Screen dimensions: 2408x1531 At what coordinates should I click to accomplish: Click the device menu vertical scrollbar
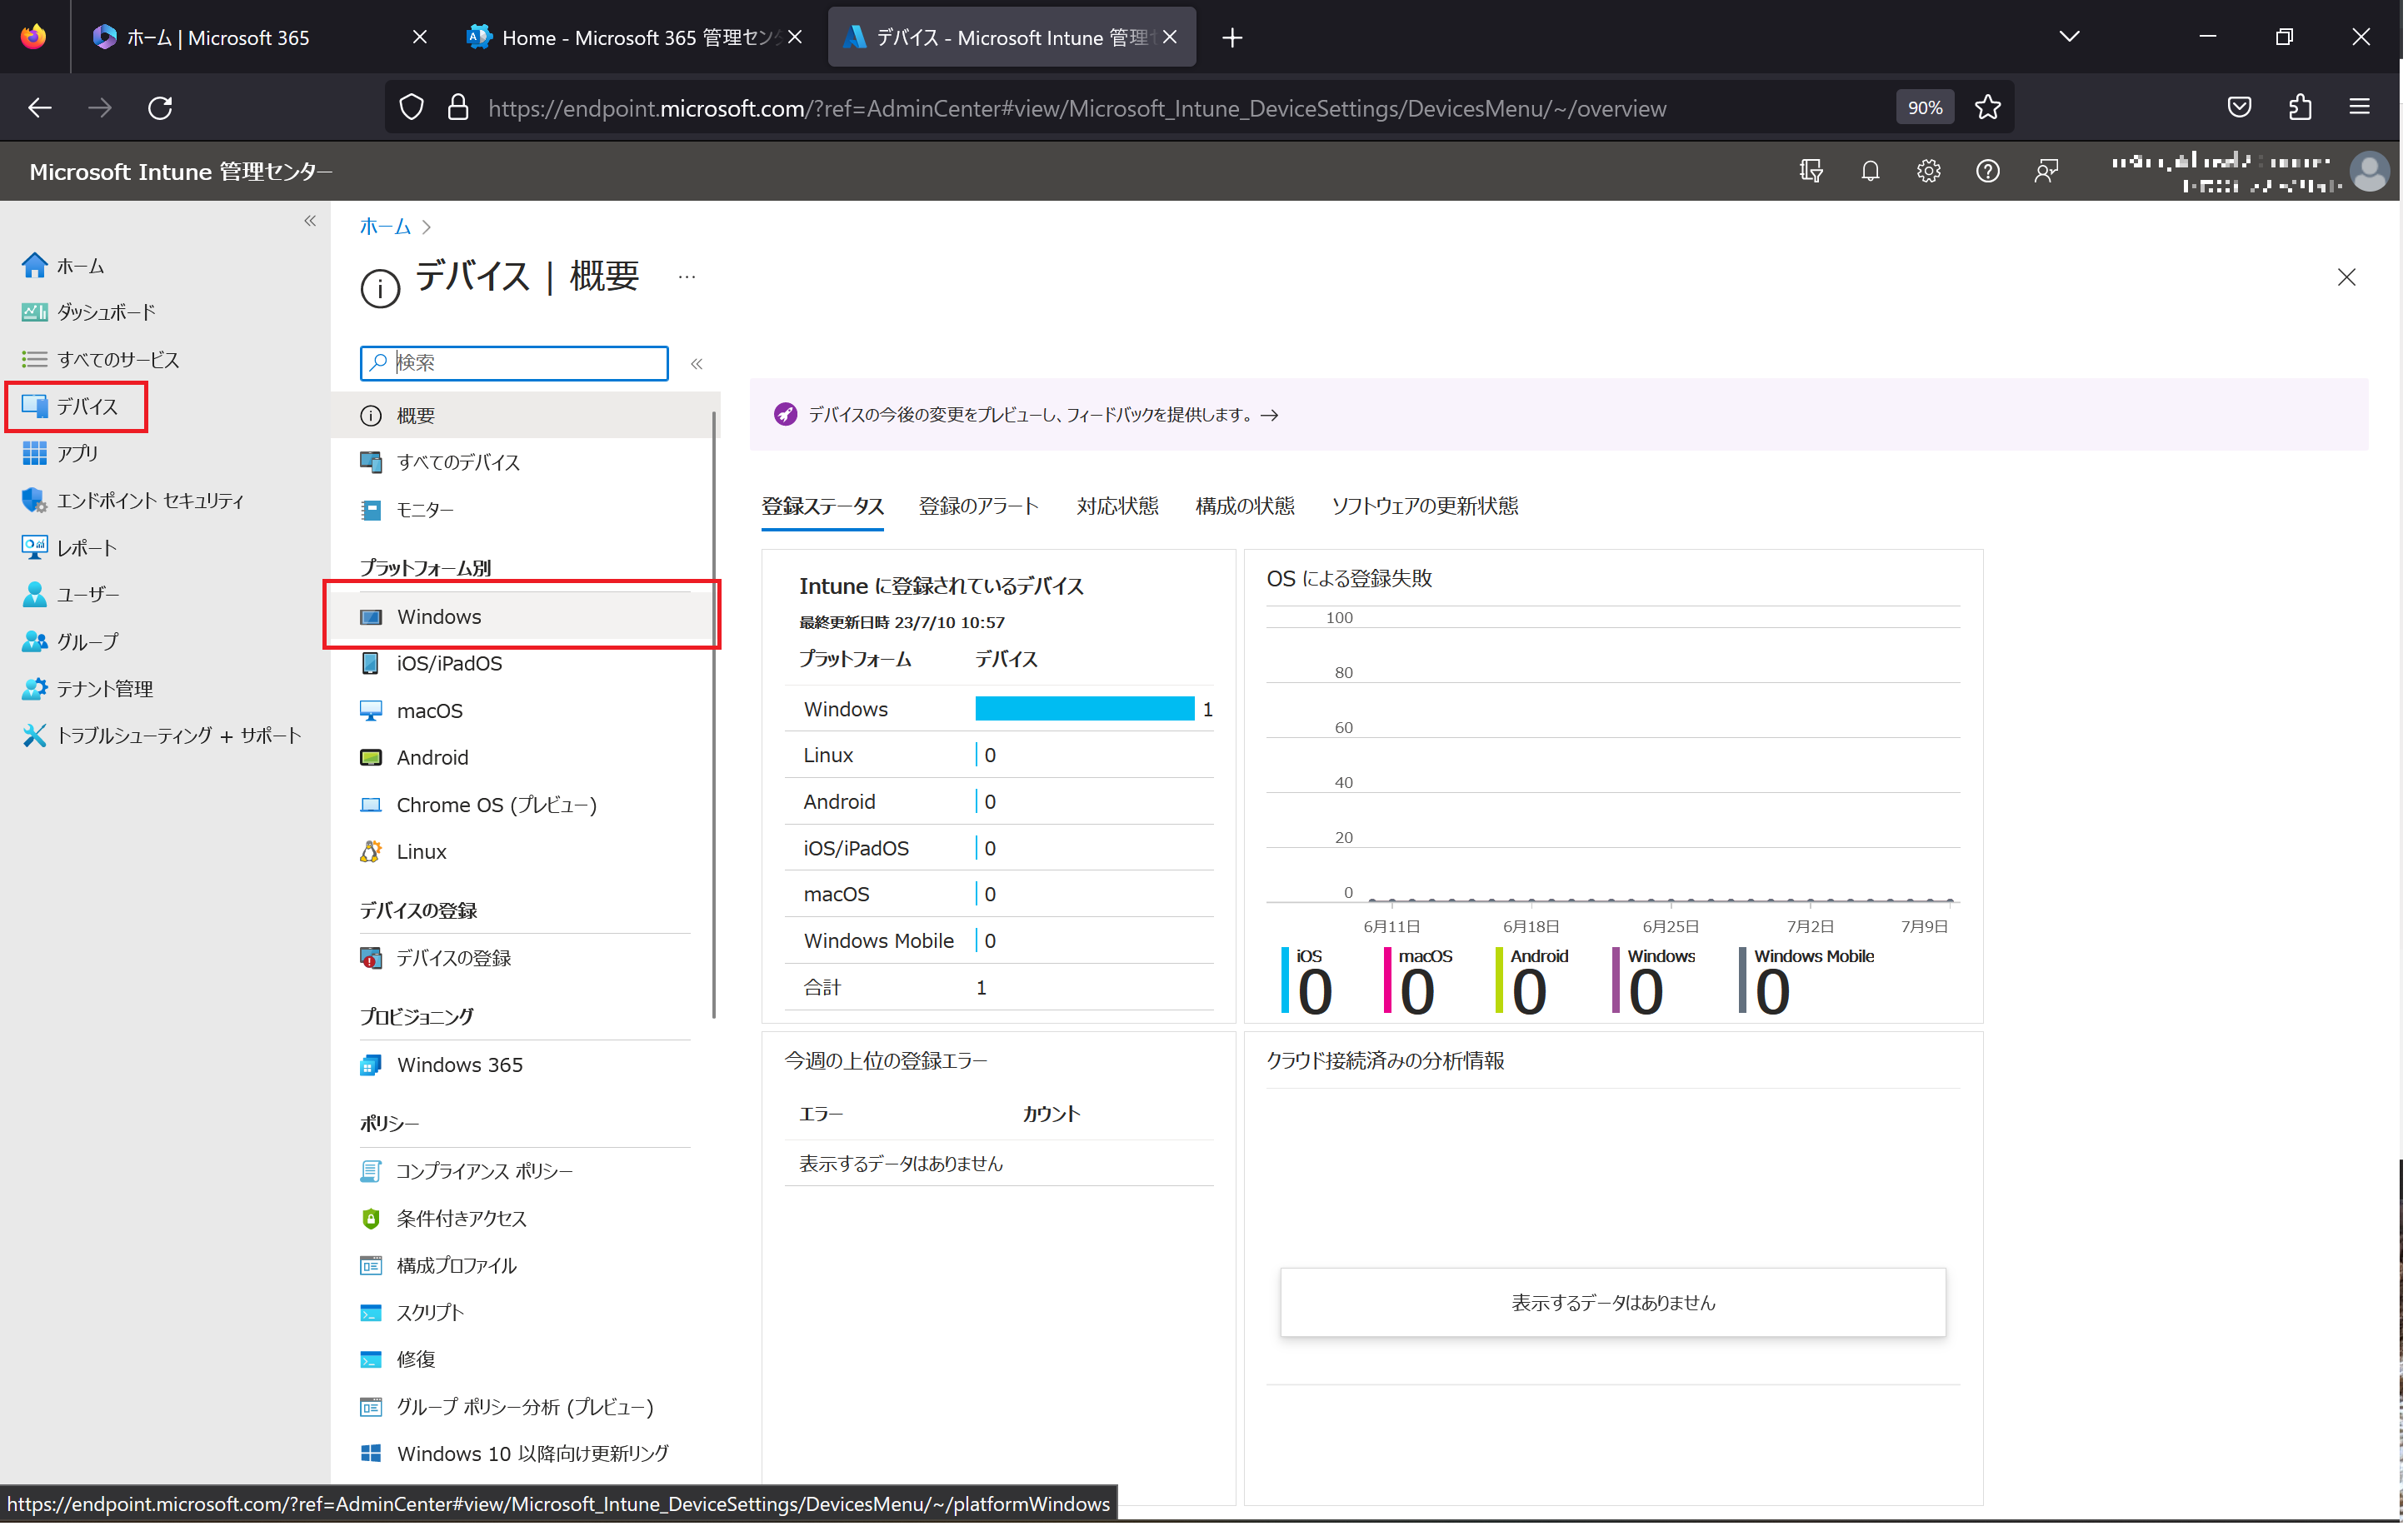[x=715, y=716]
